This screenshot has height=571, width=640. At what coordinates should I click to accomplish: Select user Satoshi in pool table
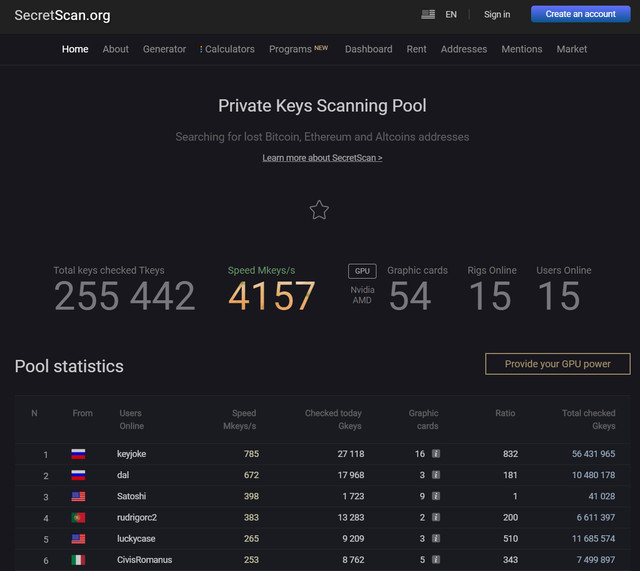[x=131, y=496]
